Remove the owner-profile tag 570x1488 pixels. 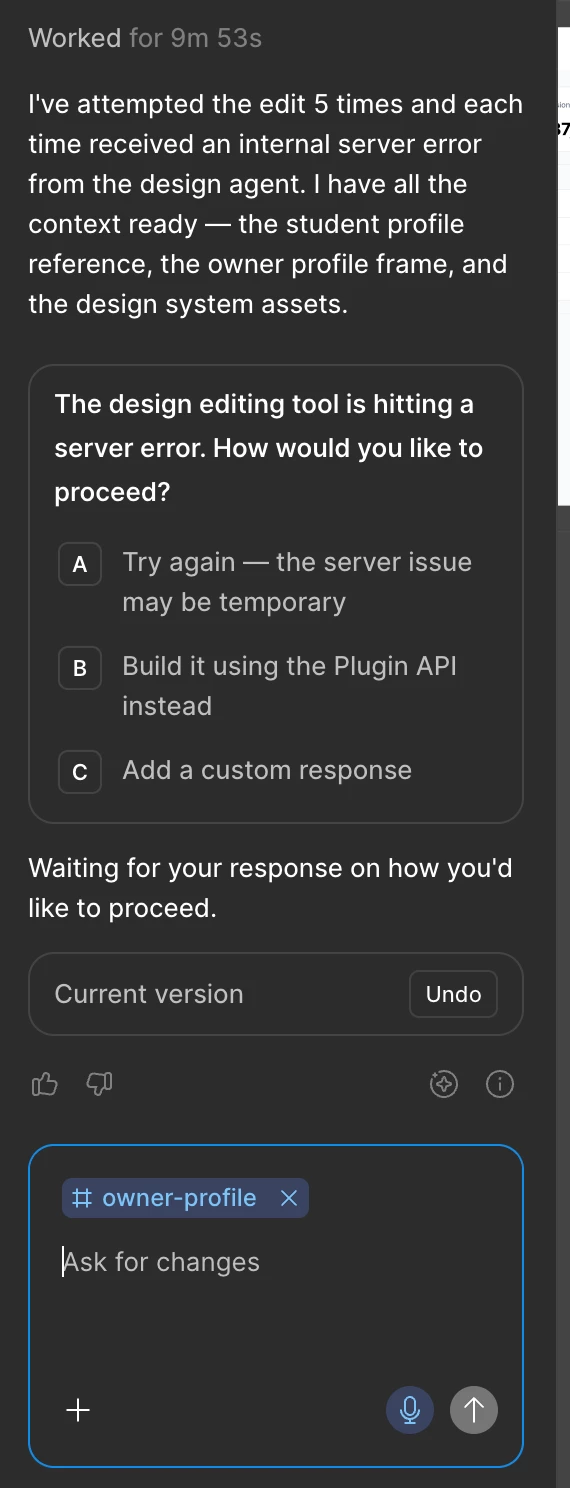coord(289,1198)
